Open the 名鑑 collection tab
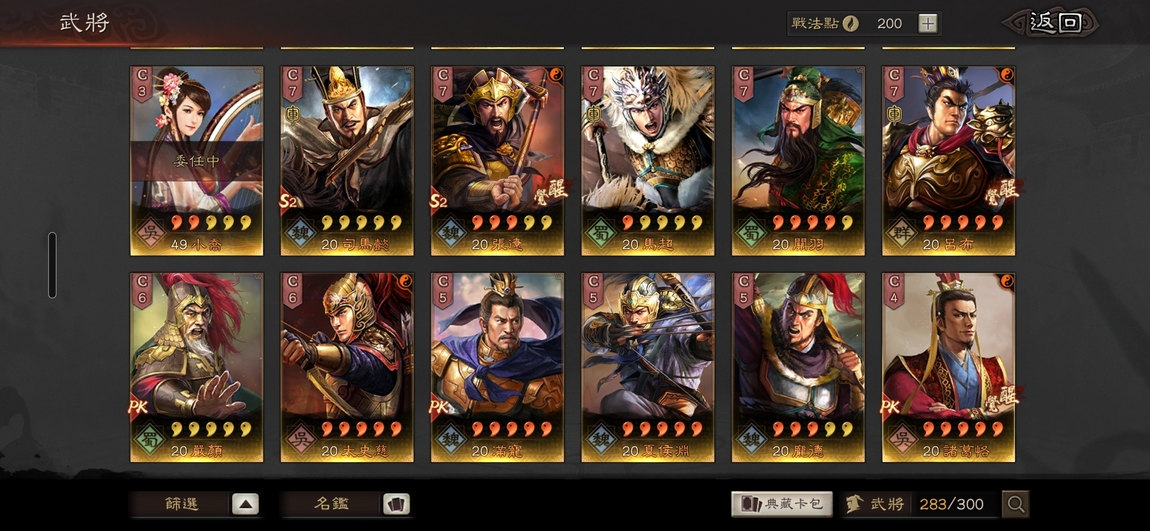The width and height of the screenshot is (1150, 531). (x=332, y=504)
